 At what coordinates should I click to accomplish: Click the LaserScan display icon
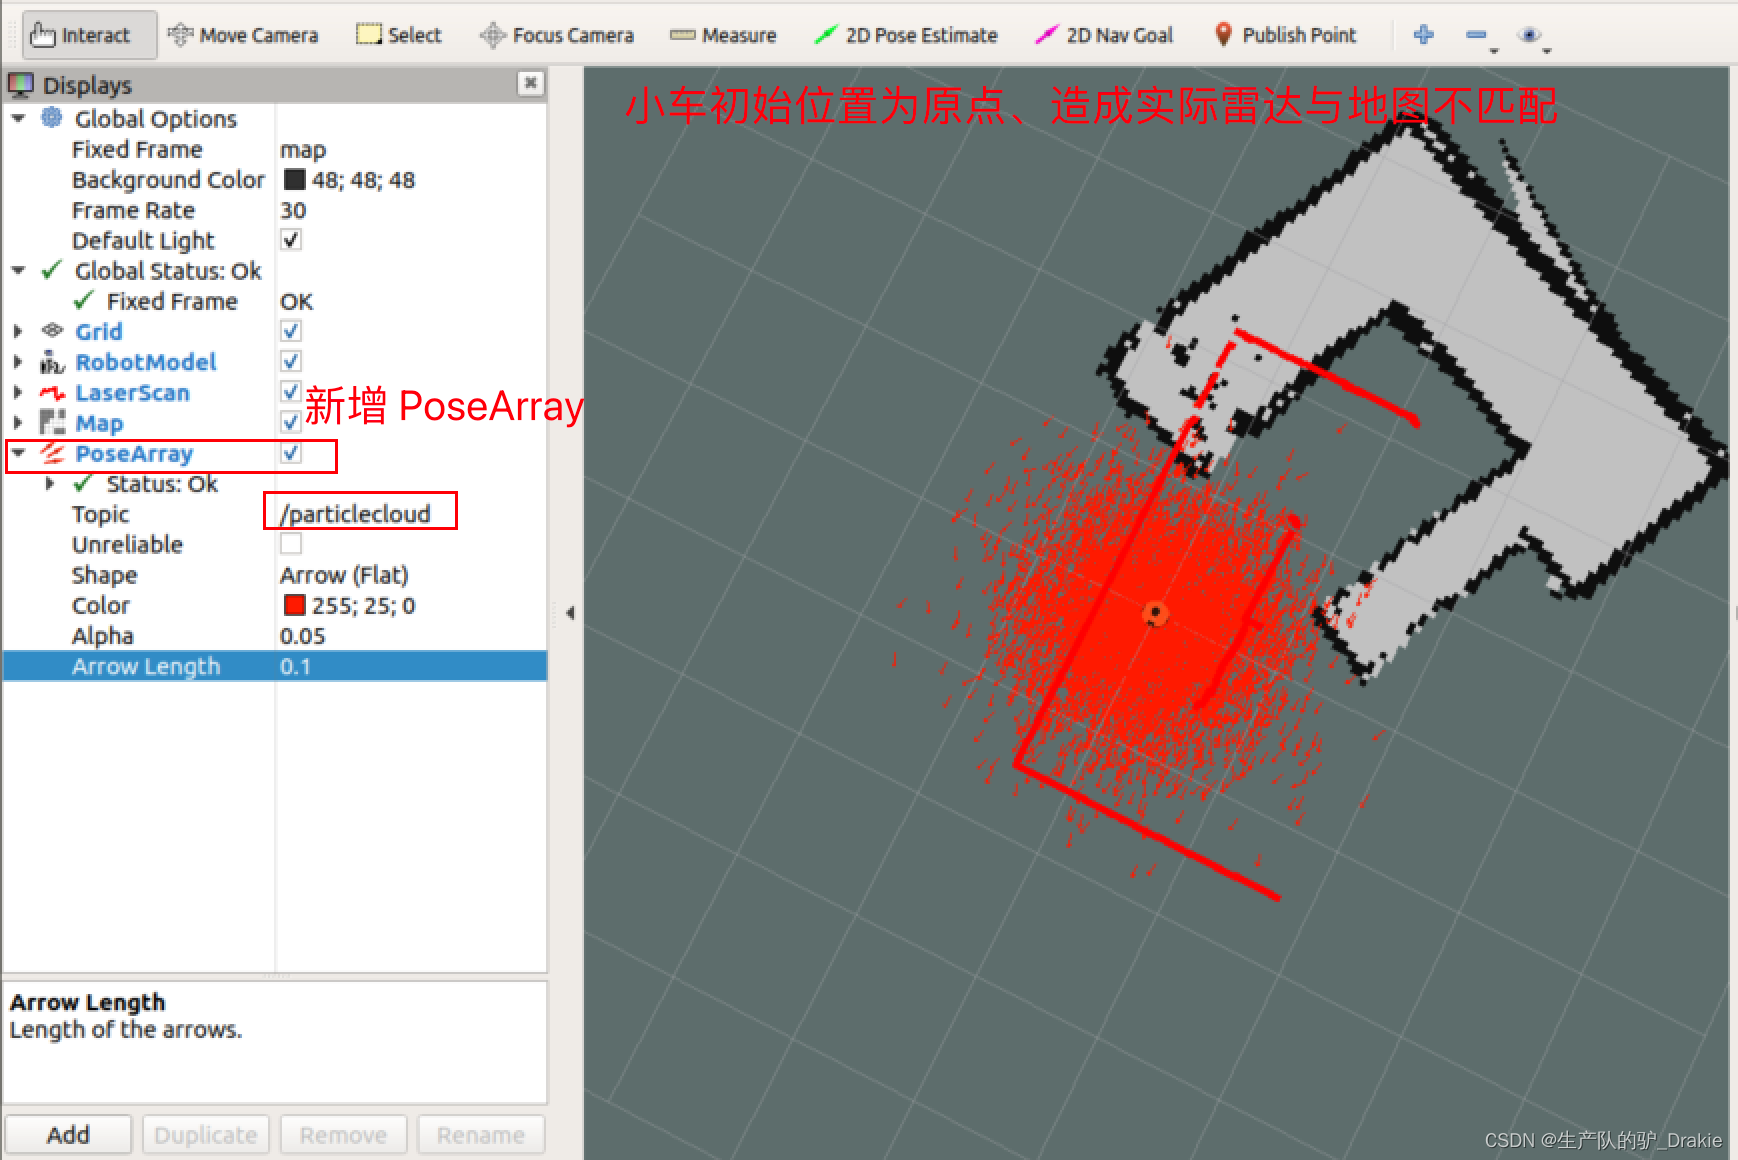(52, 393)
